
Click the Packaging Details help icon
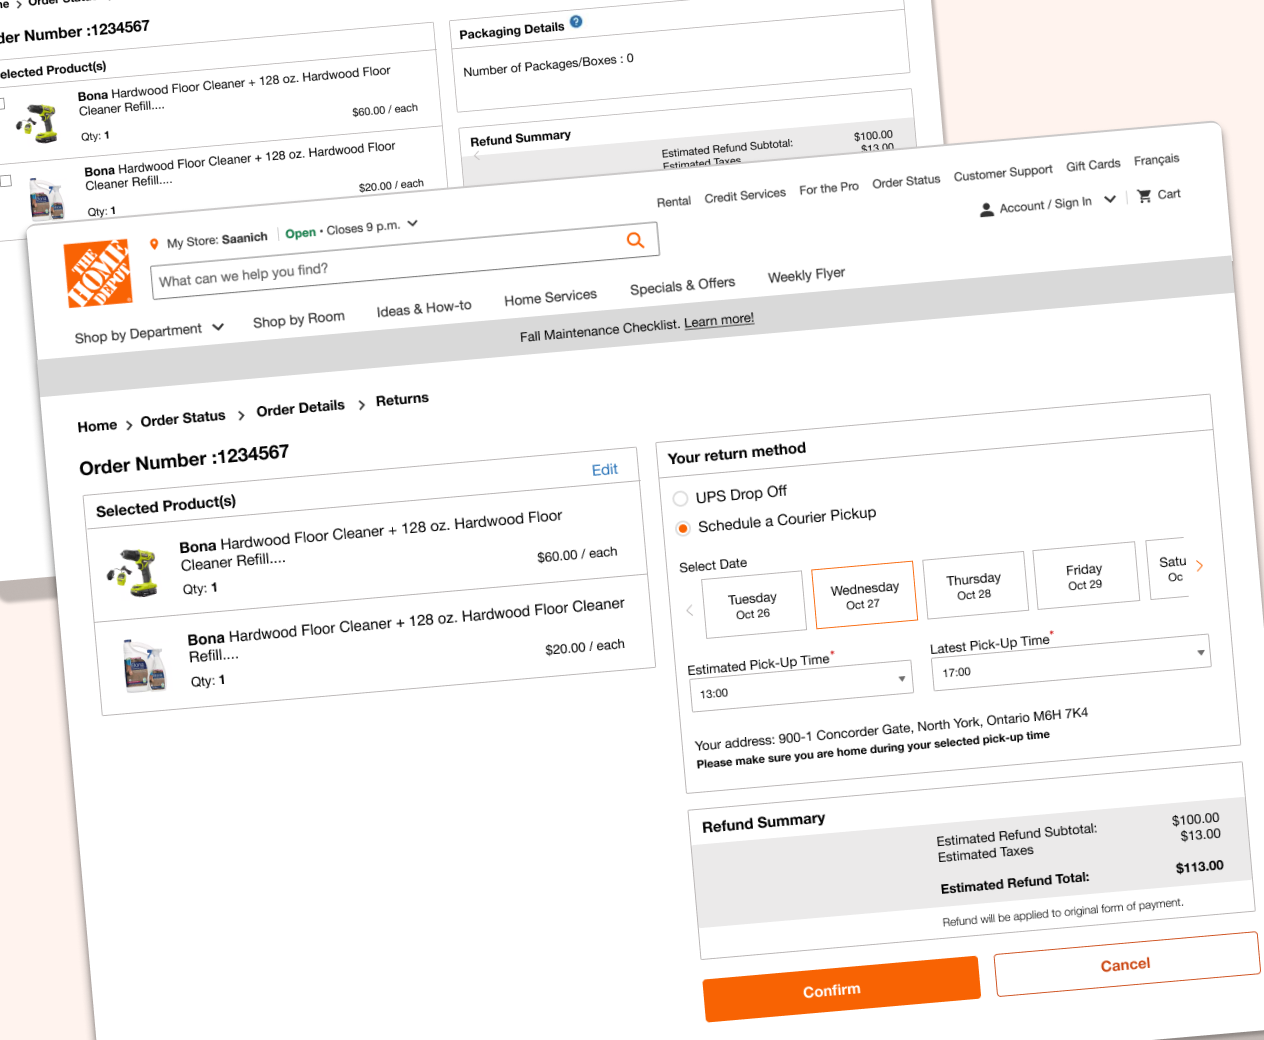576,21
